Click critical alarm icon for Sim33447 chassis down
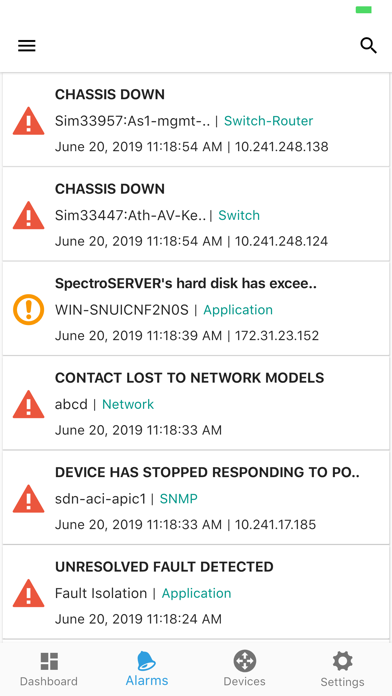Screen dimensions: 392x696 tap(28, 215)
